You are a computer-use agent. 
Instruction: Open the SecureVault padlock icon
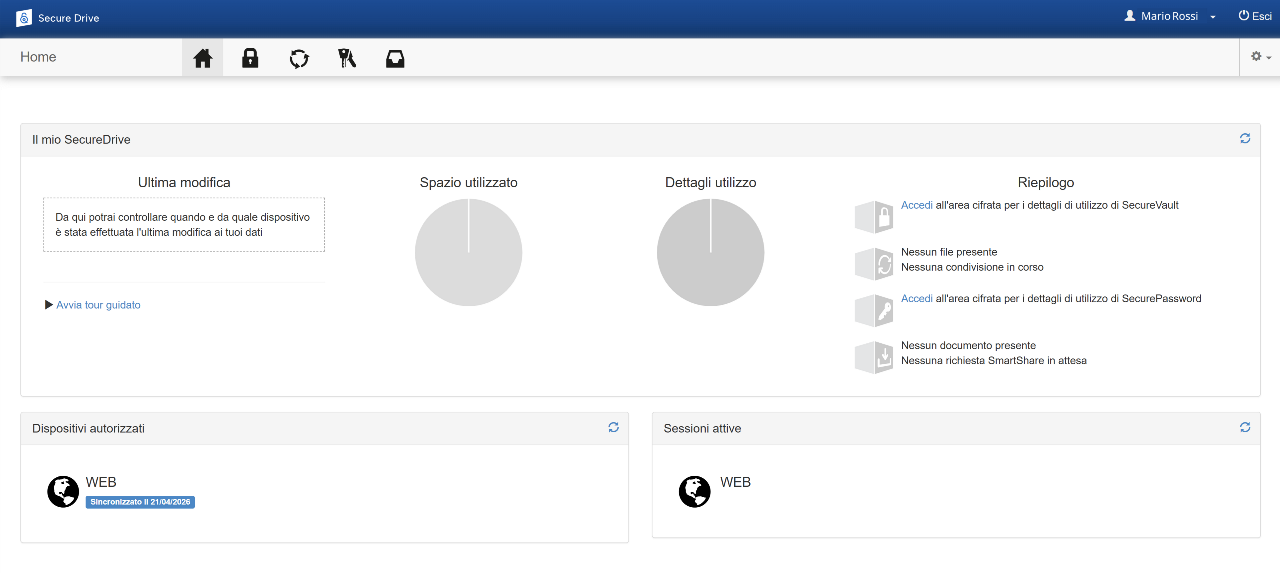coord(250,58)
